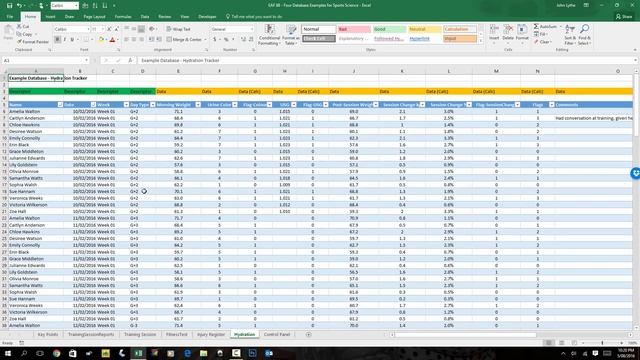
Task: Open the General number format dropdown
Action: (x=251, y=29)
